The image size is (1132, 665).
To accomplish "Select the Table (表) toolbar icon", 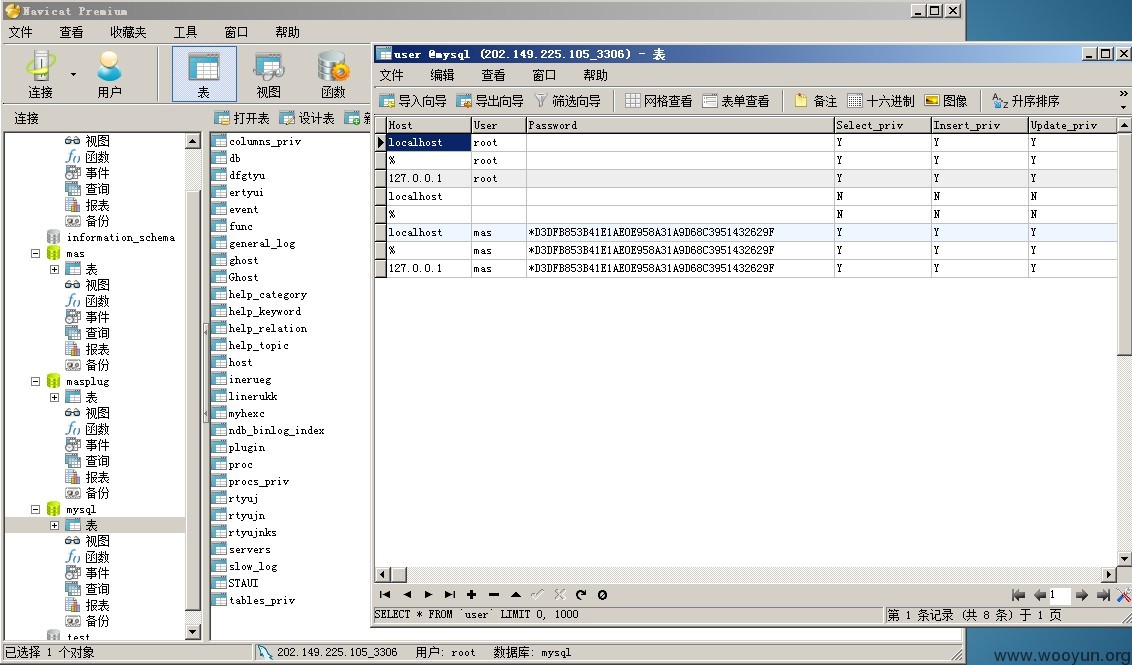I will click(x=204, y=74).
